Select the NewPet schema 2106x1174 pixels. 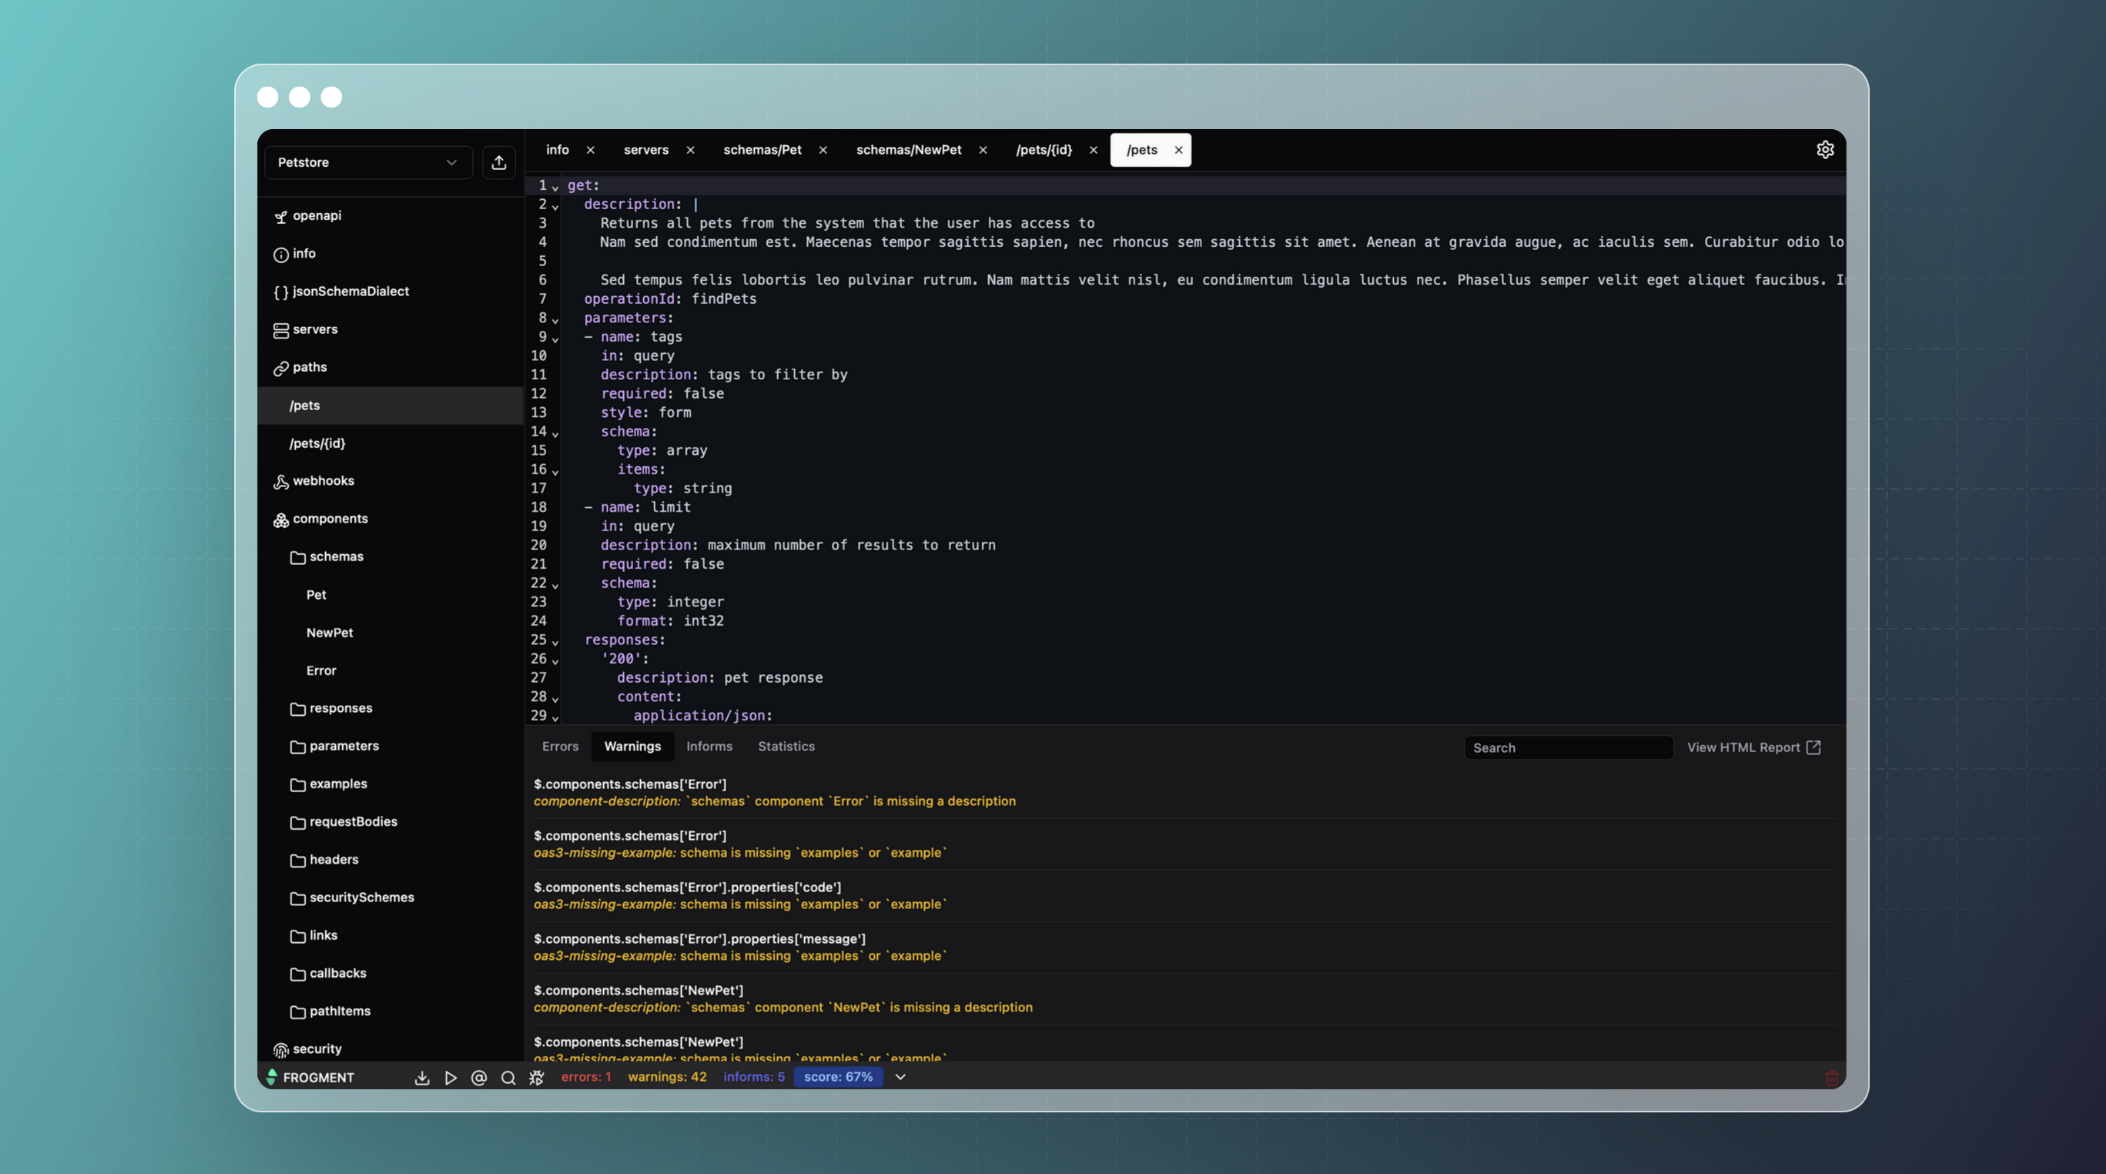coord(390,633)
